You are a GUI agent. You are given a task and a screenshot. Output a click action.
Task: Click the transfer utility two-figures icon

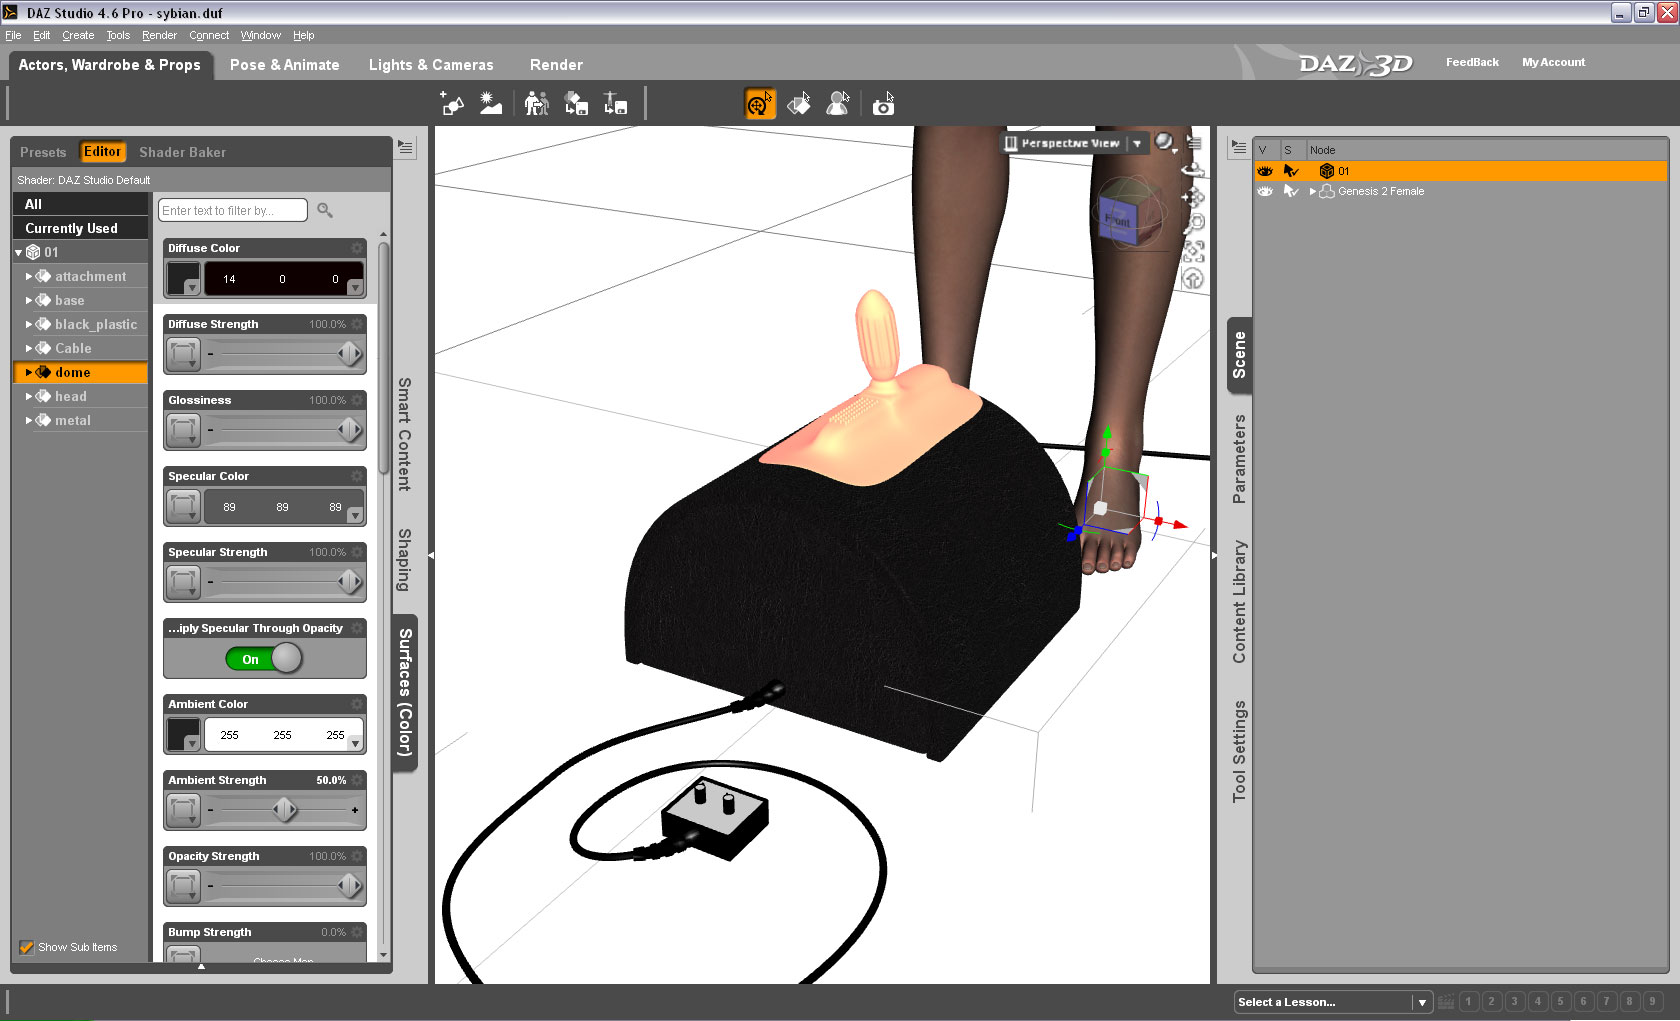[x=537, y=104]
